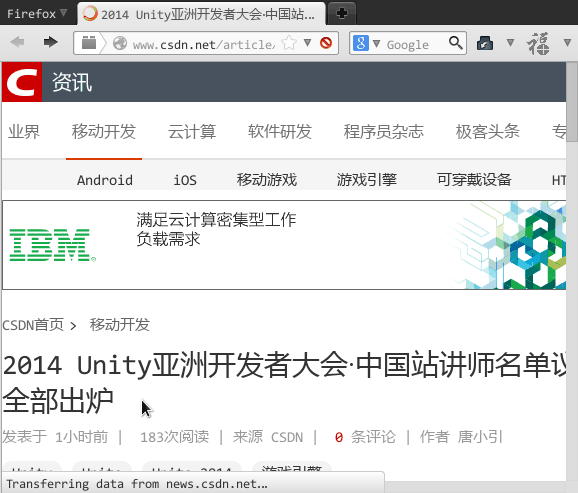Click the CSDN red C logo

tap(22, 82)
